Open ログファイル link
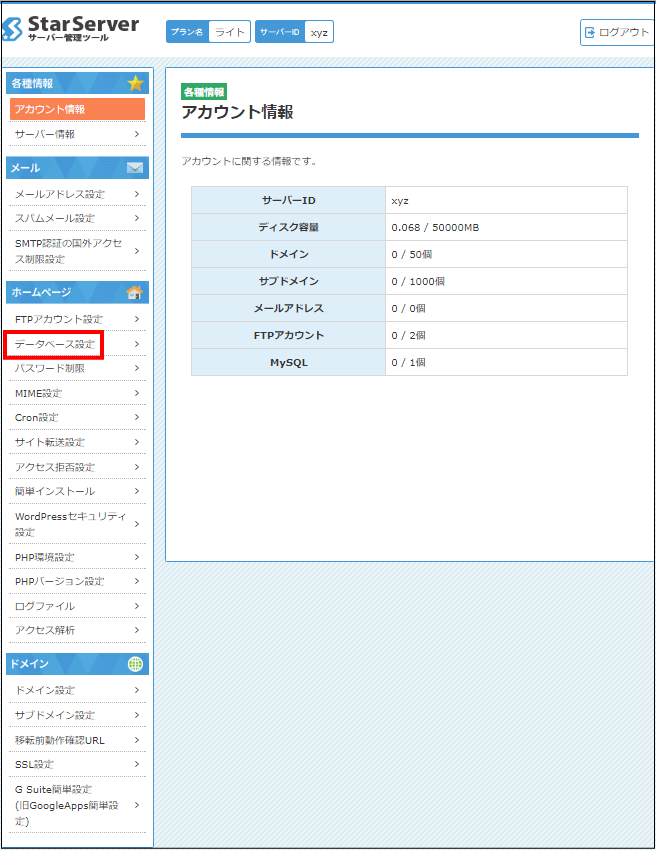The image size is (656, 850). [x=77, y=606]
